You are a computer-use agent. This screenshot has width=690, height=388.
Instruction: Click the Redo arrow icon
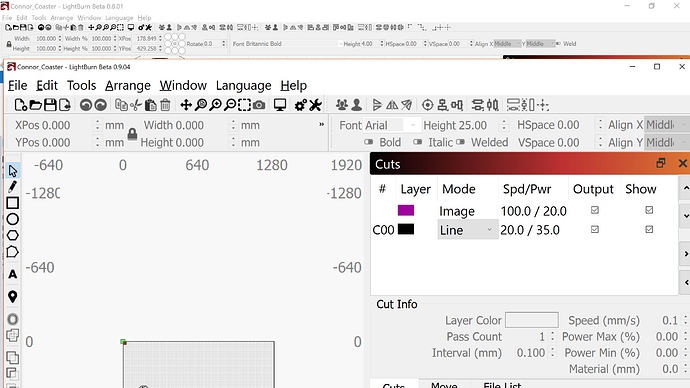pos(101,105)
